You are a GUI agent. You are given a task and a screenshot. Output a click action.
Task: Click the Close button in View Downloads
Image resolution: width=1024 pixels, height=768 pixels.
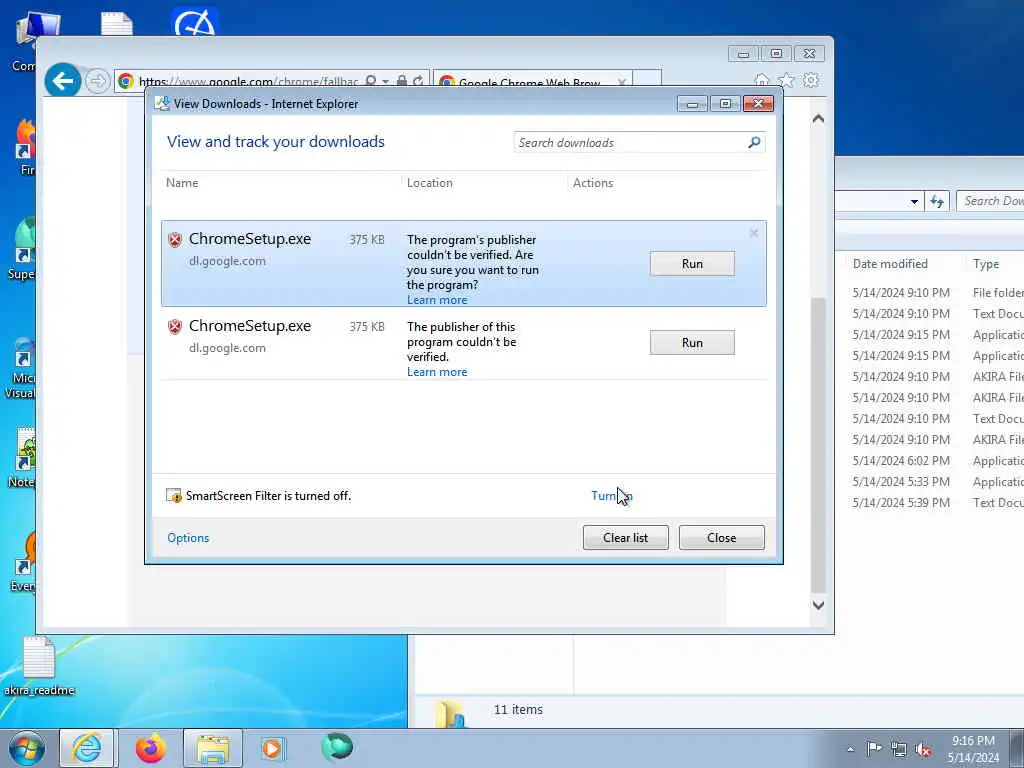722,537
